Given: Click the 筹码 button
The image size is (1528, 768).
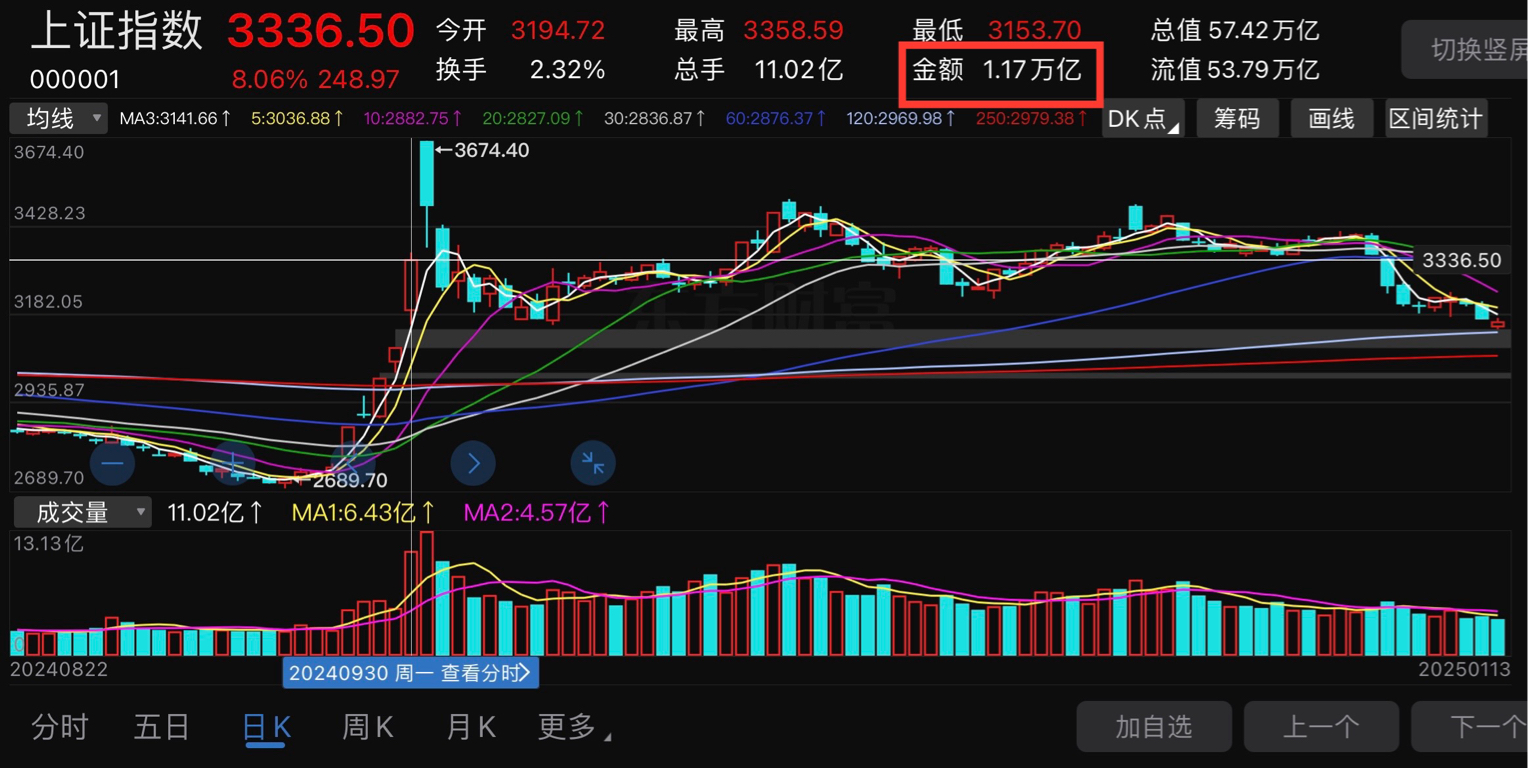Looking at the screenshot, I should pos(1237,119).
